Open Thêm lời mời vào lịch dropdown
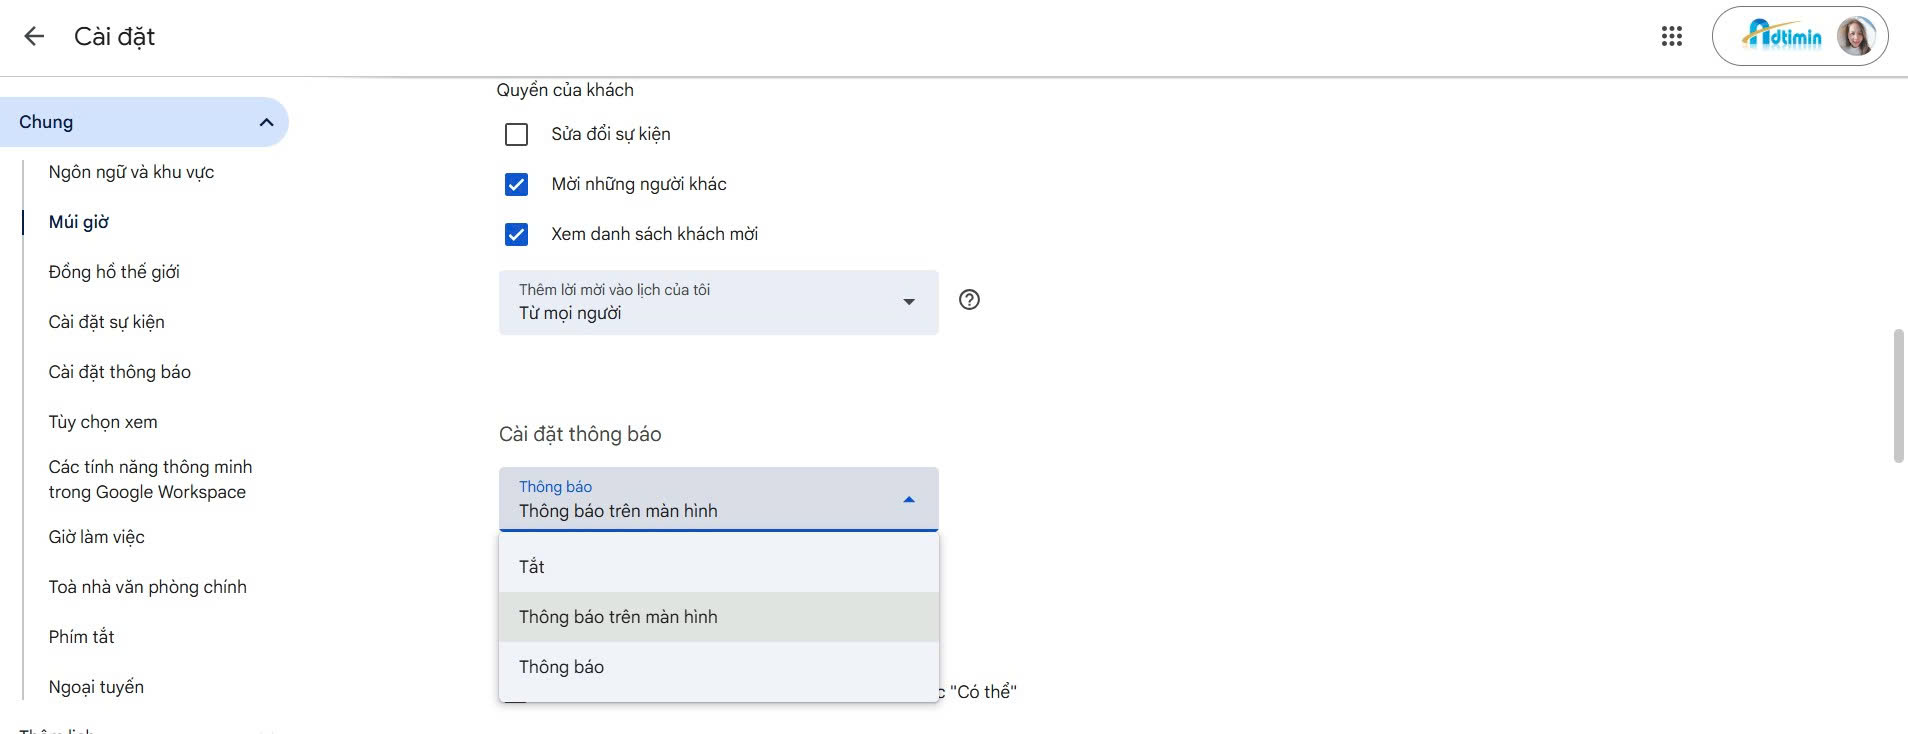 (x=717, y=302)
